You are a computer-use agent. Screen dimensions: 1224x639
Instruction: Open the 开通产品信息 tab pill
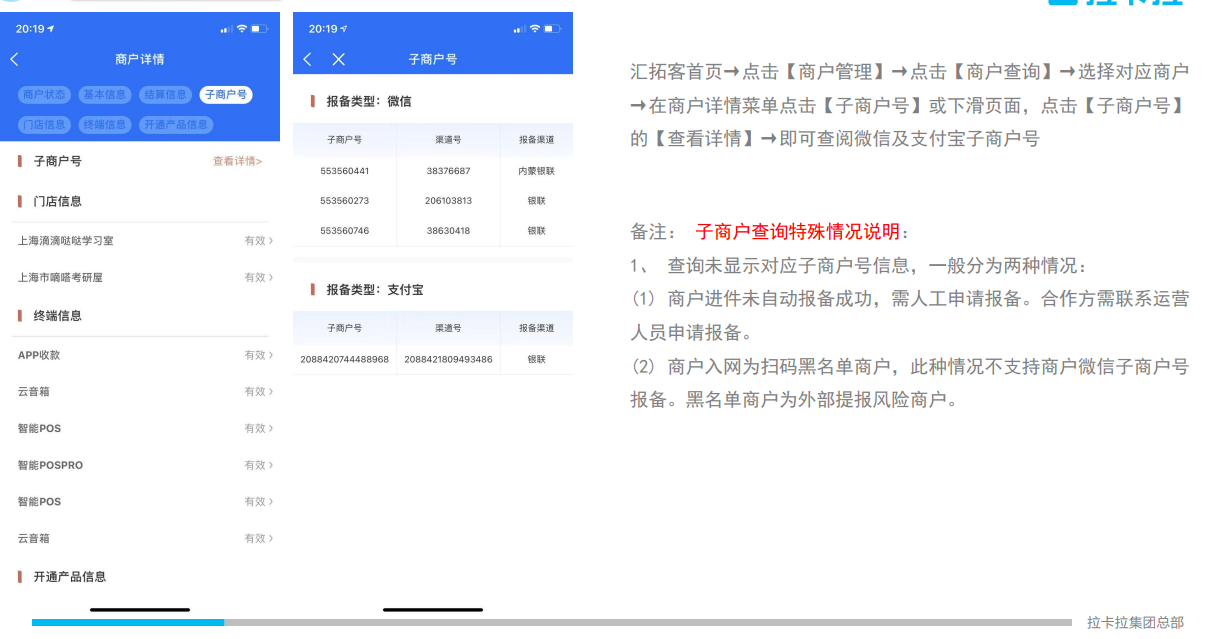pos(175,125)
